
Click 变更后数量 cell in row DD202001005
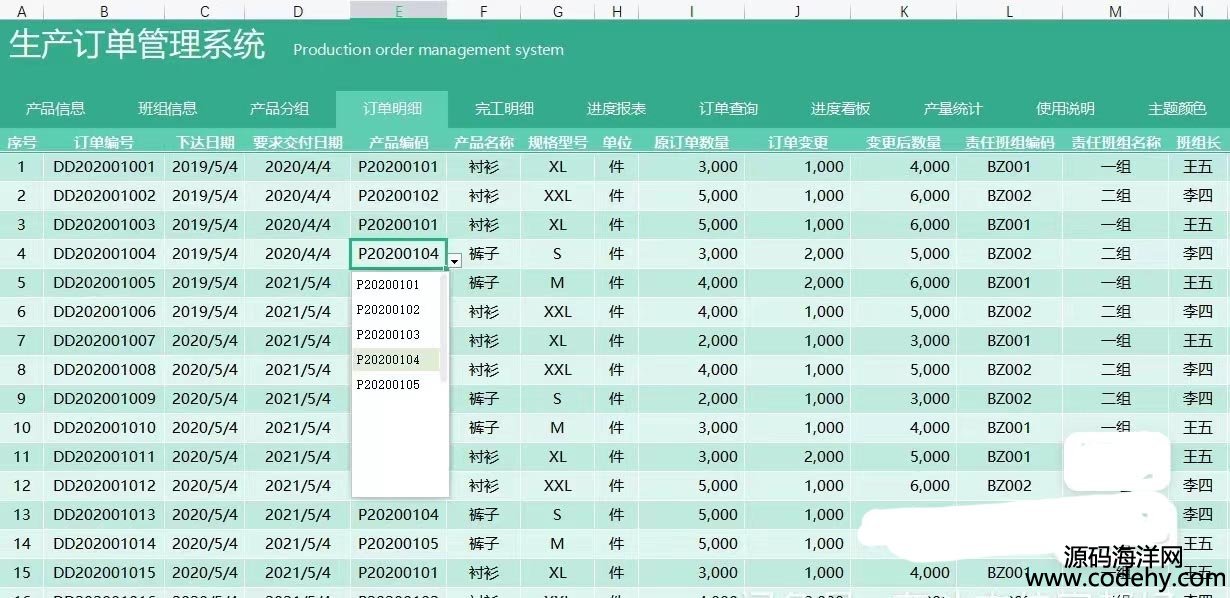pyautogui.click(x=904, y=283)
